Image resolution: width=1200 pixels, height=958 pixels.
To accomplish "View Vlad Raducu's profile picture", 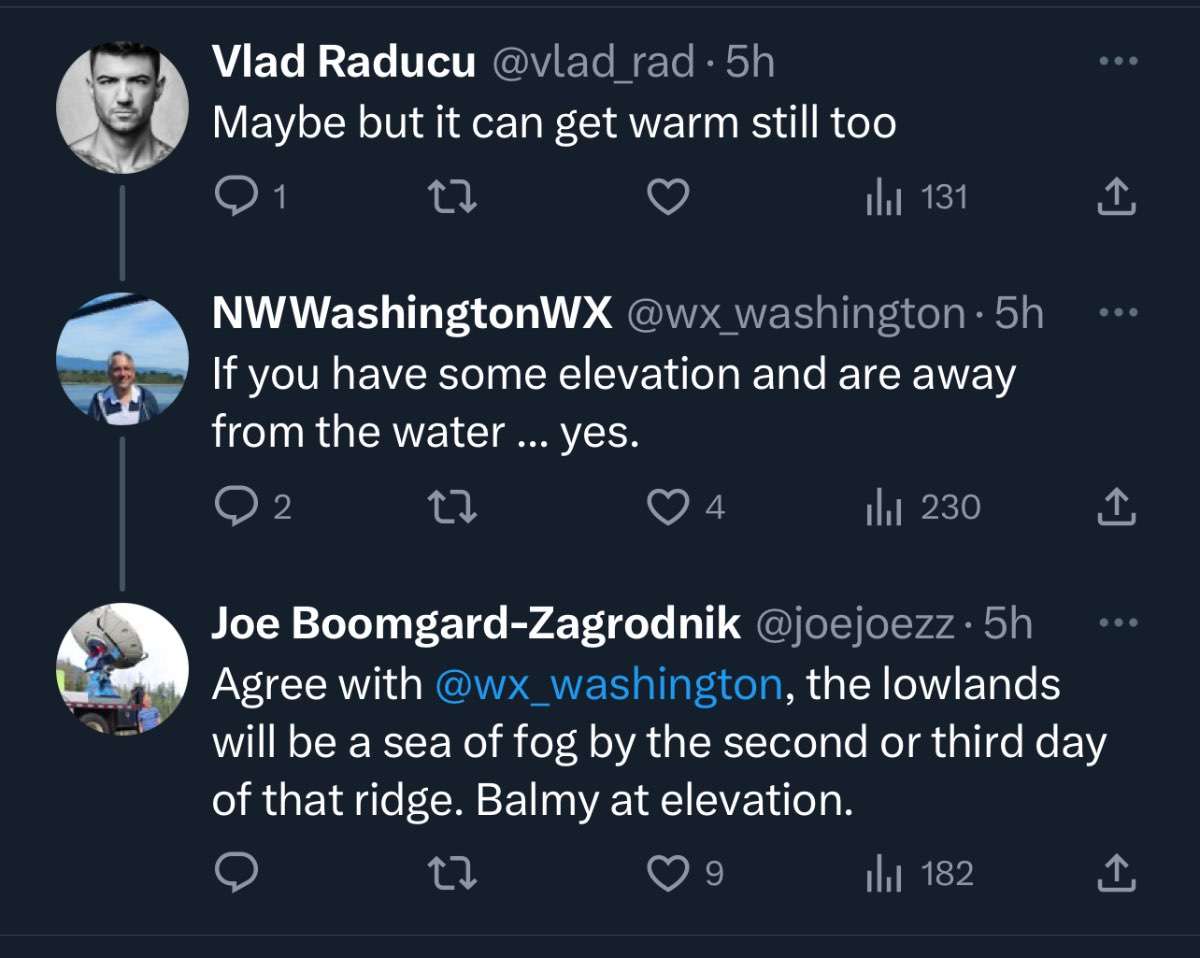I will 122,107.
